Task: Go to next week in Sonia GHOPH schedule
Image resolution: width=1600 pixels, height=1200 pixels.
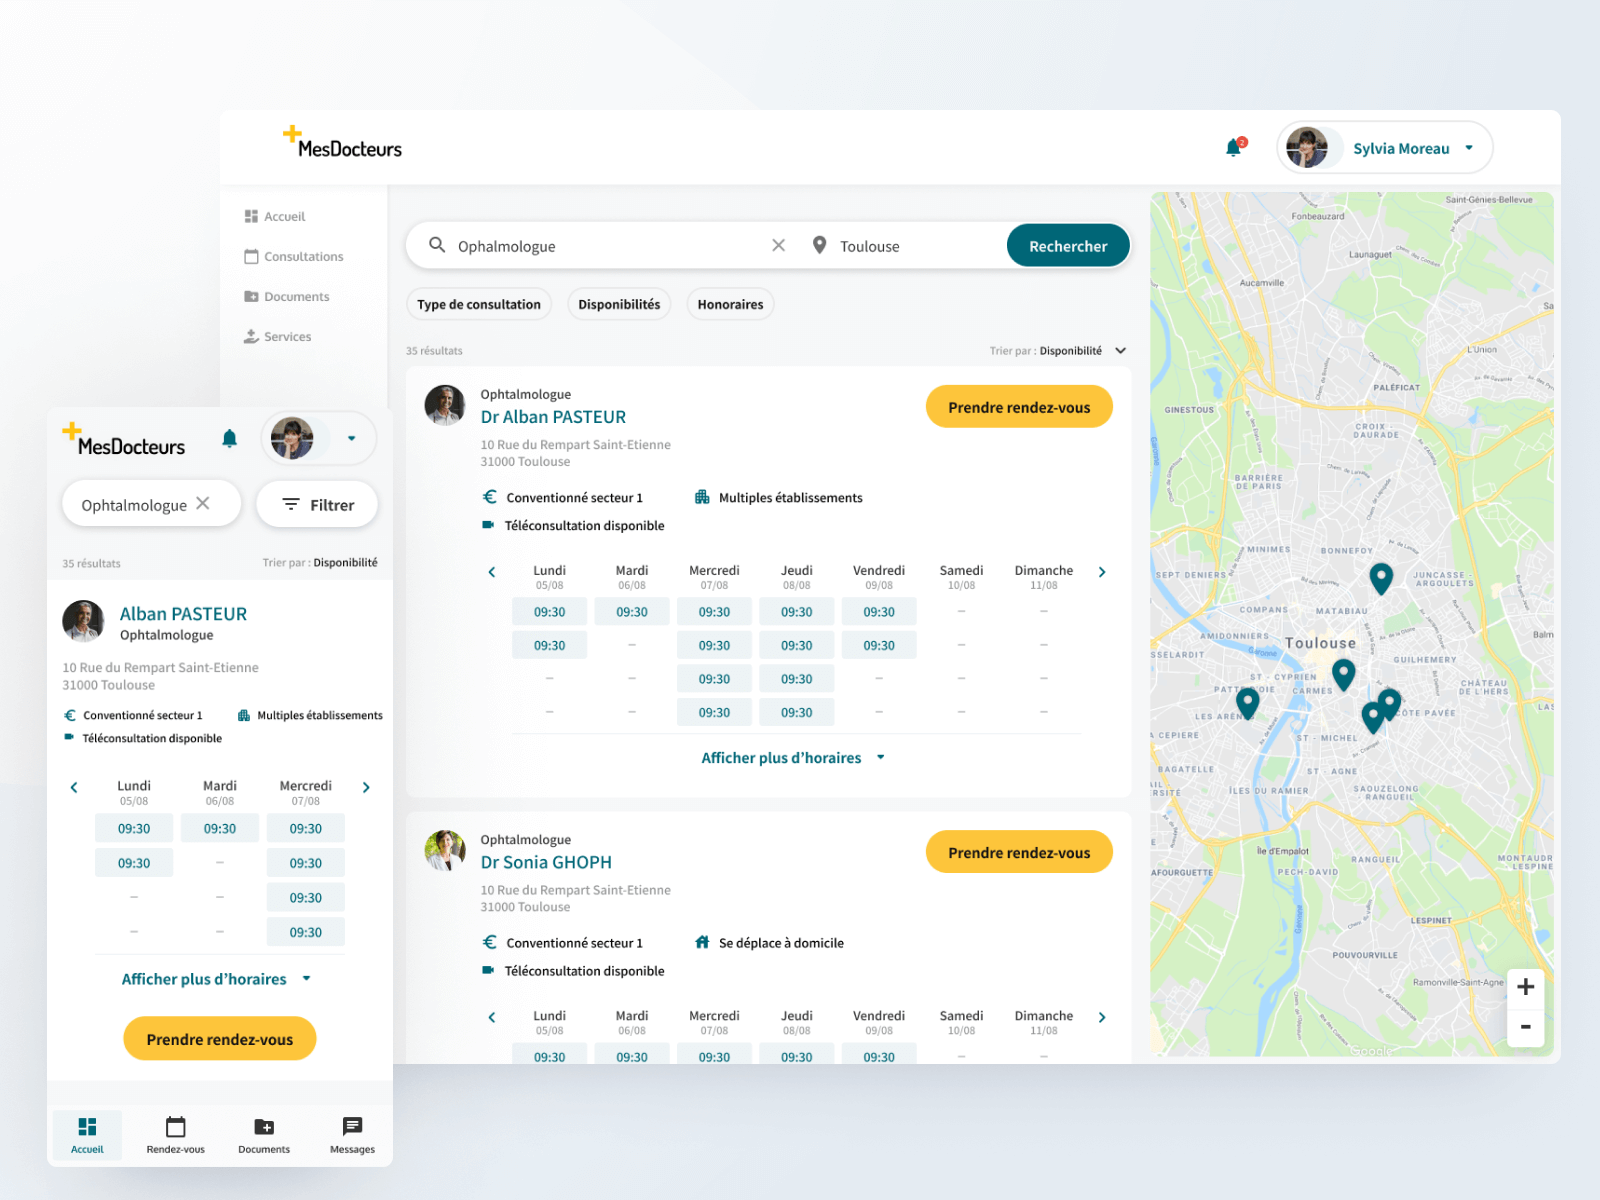Action: pyautogui.click(x=1102, y=1017)
